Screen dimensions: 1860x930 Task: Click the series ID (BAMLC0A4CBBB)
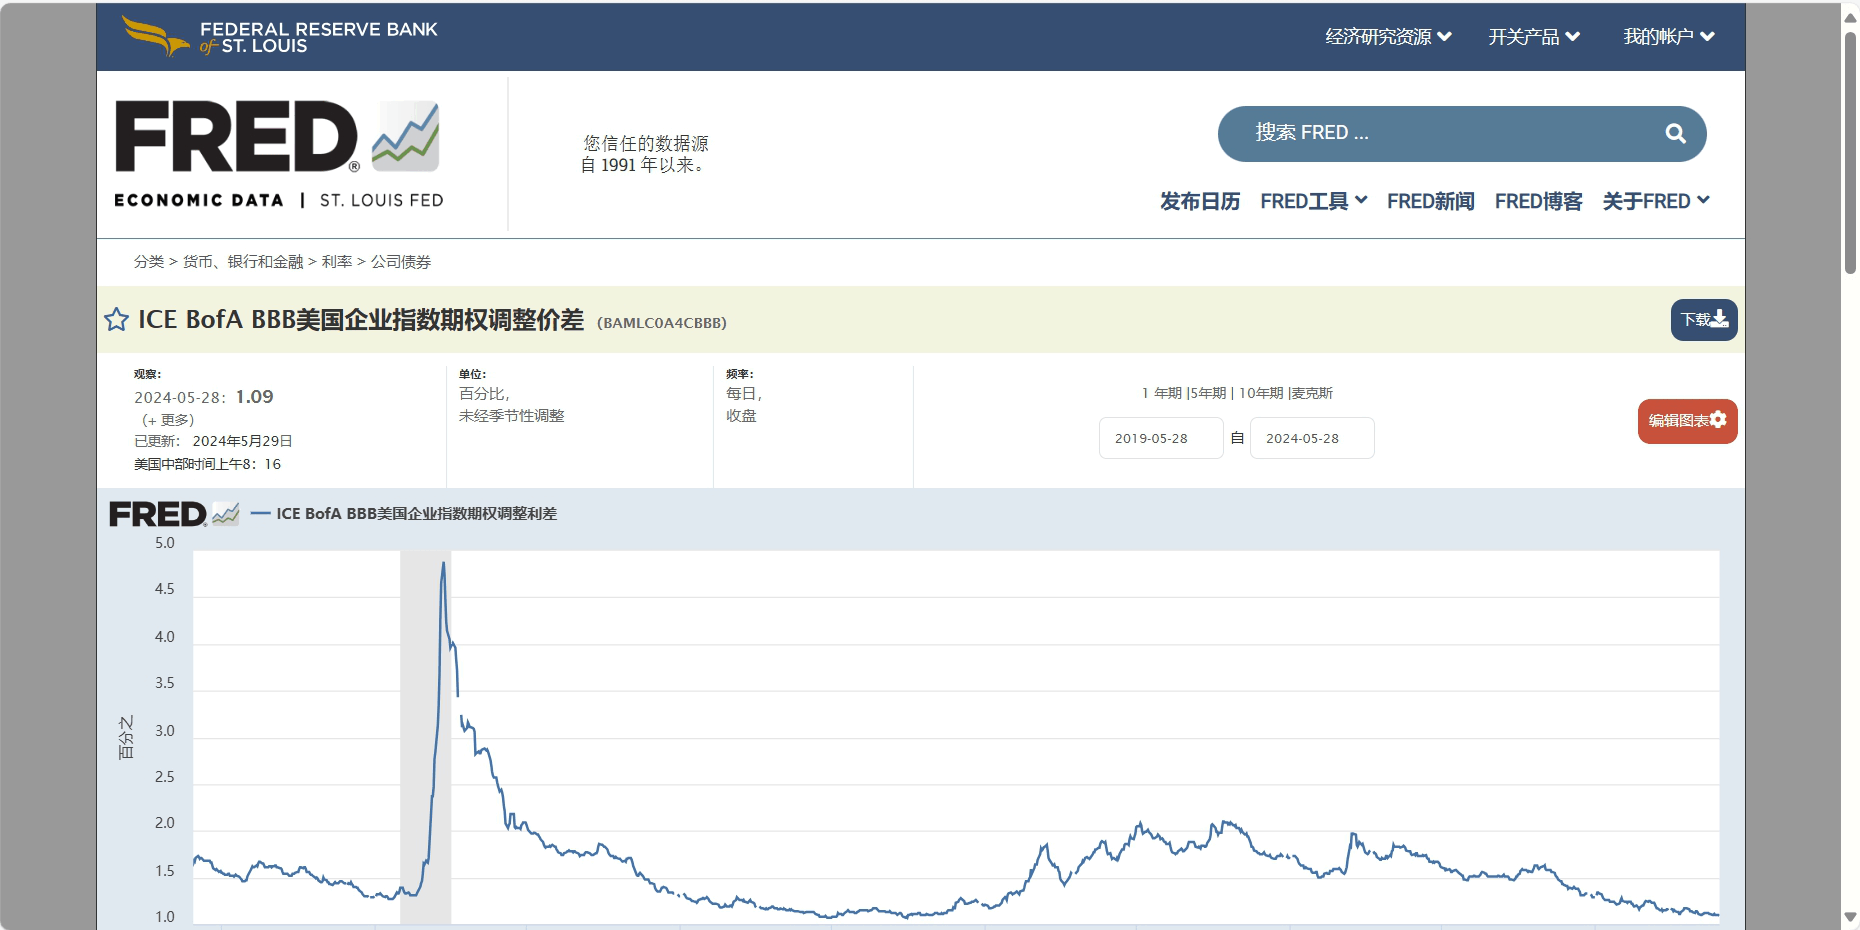[x=662, y=323]
